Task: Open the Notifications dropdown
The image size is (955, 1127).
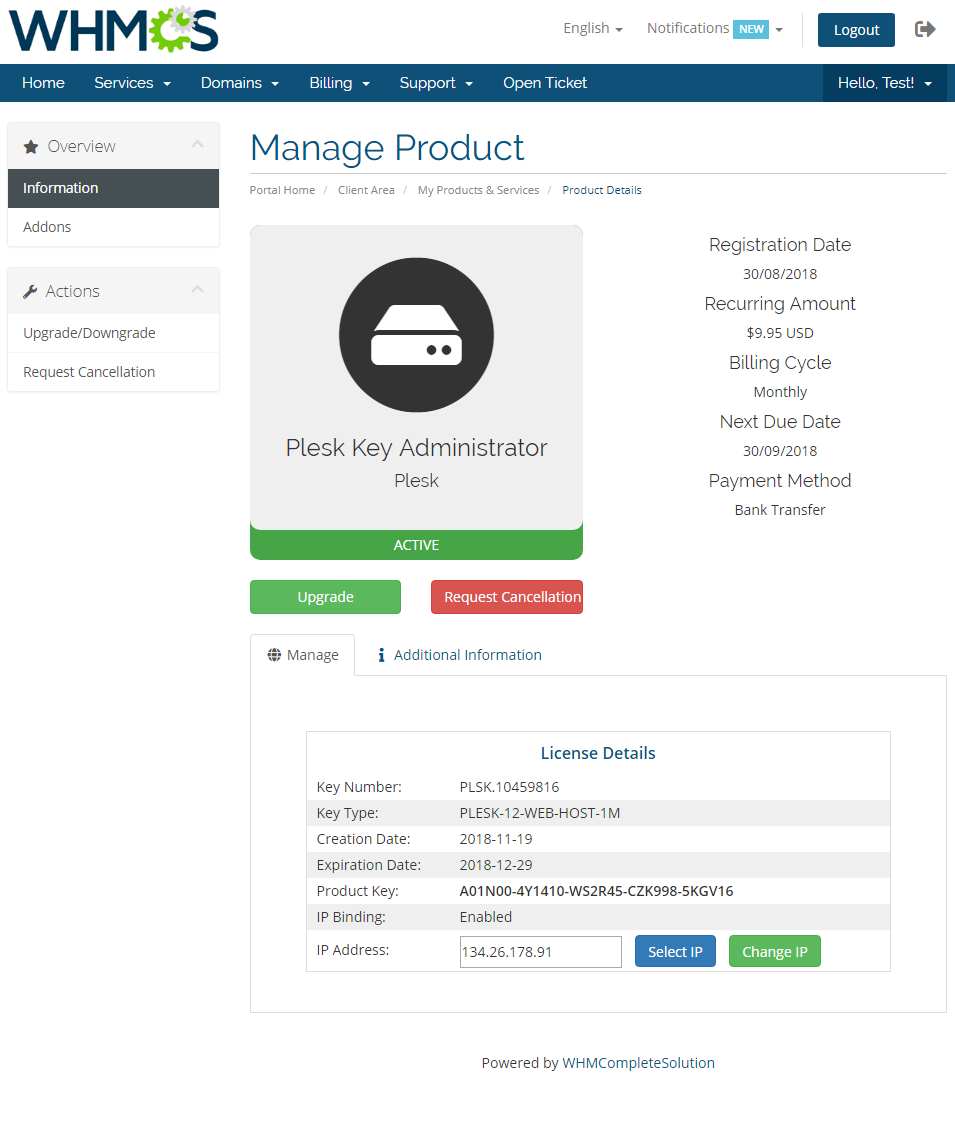Action: click(715, 29)
